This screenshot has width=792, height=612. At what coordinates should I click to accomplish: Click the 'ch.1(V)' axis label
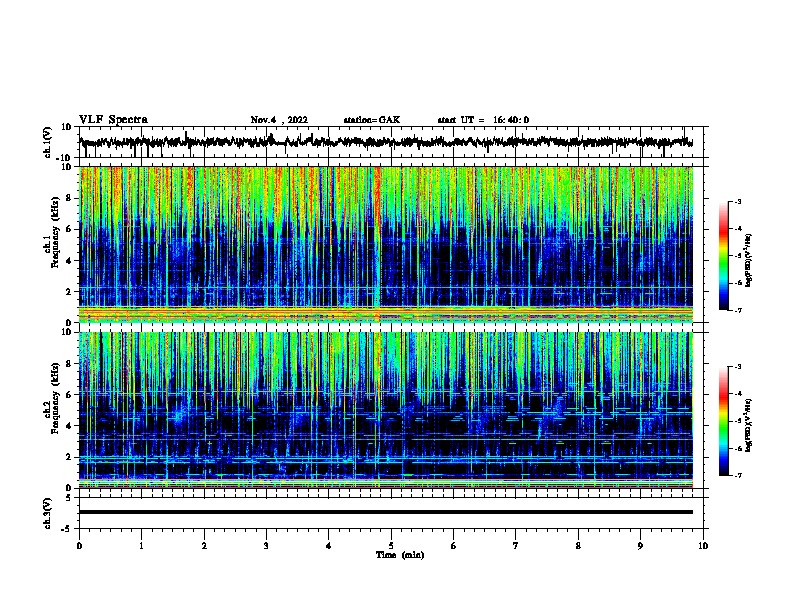48,142
